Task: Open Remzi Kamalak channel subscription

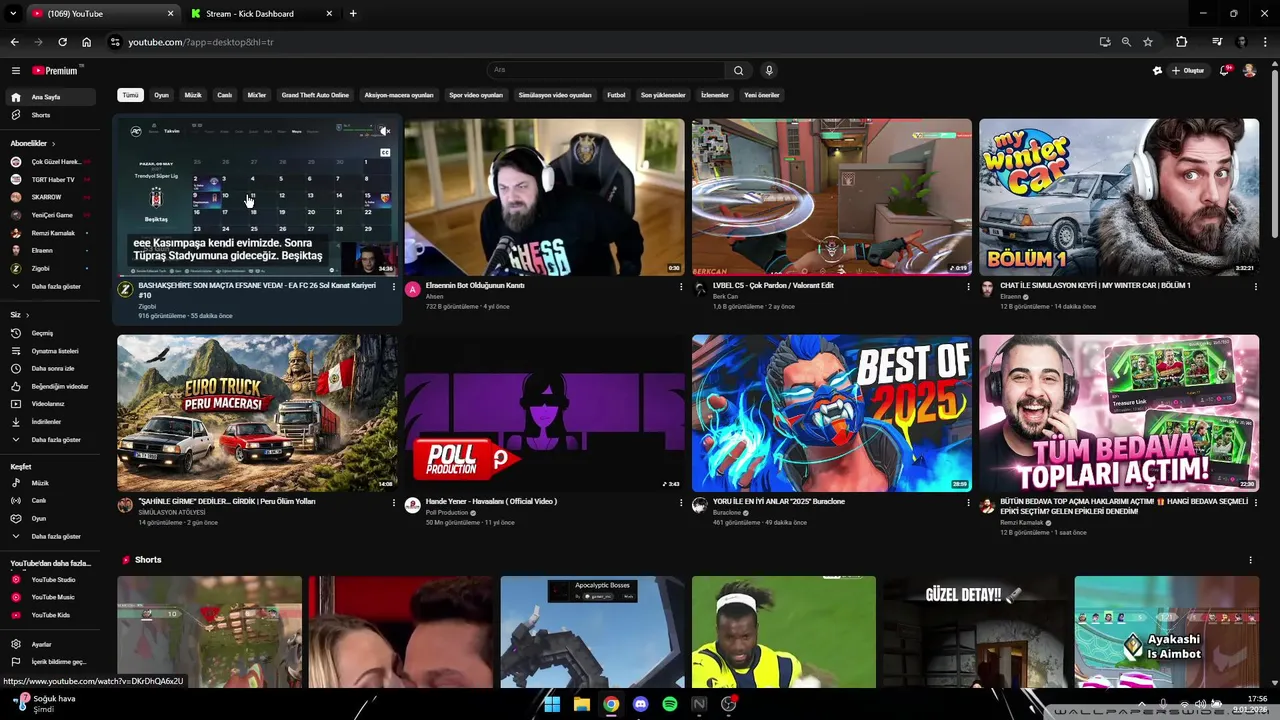Action: coord(49,233)
